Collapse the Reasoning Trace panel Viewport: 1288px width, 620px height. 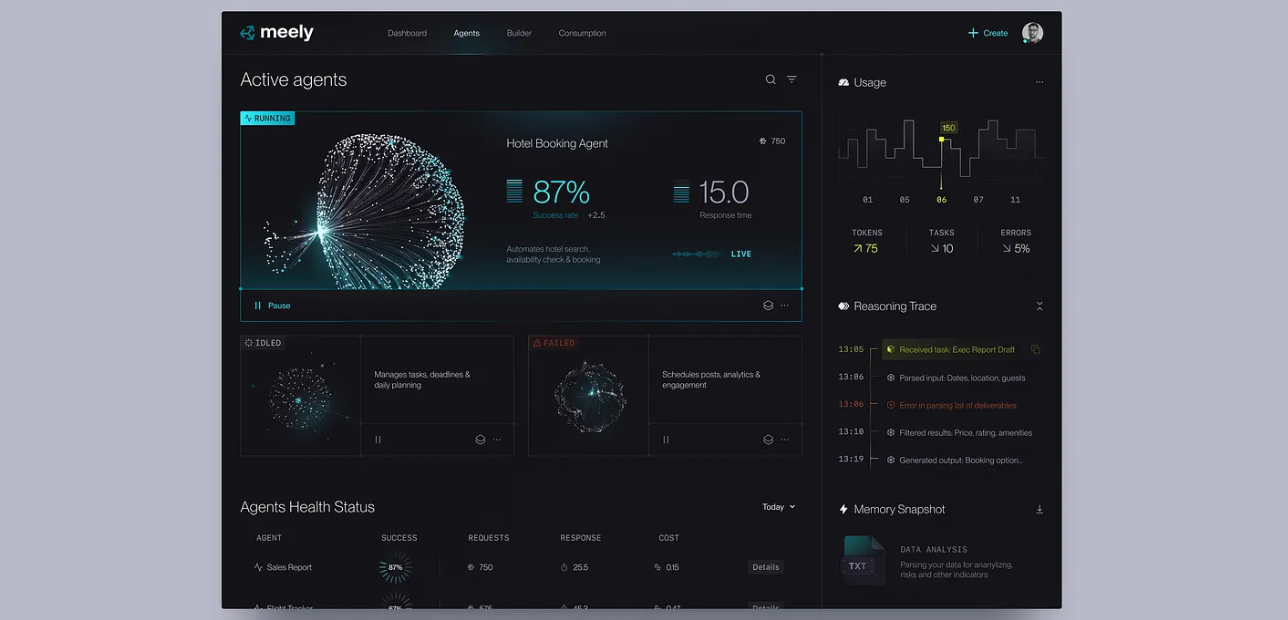pos(1039,306)
